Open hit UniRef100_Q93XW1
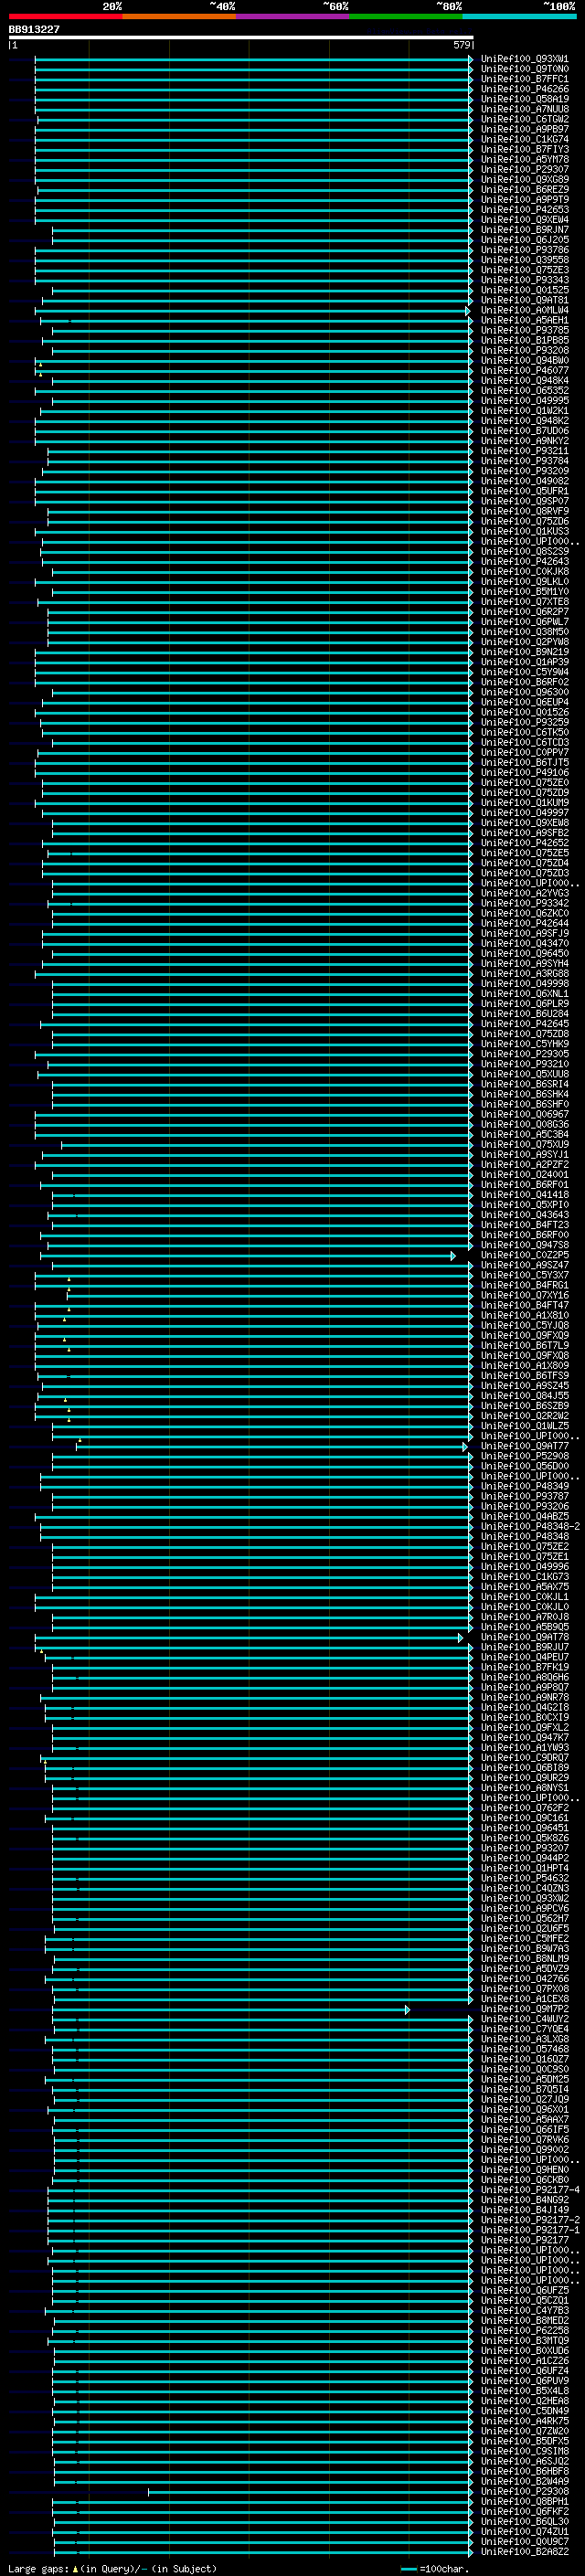The width and height of the screenshot is (585, 2576). (x=525, y=59)
